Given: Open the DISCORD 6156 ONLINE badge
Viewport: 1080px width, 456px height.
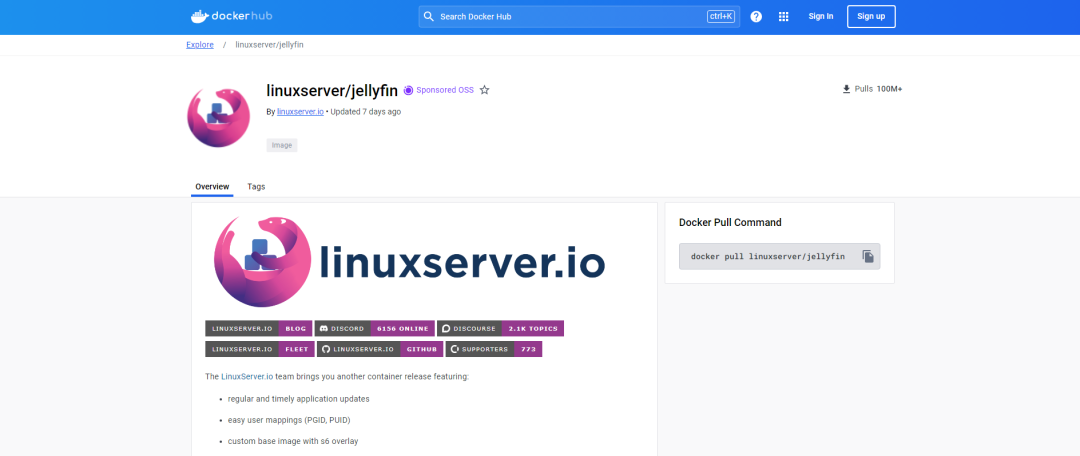Looking at the screenshot, I should click(x=375, y=329).
